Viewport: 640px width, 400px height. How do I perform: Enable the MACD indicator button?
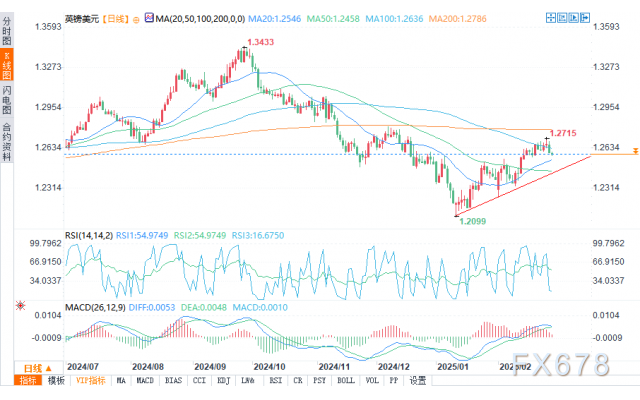tap(145, 380)
